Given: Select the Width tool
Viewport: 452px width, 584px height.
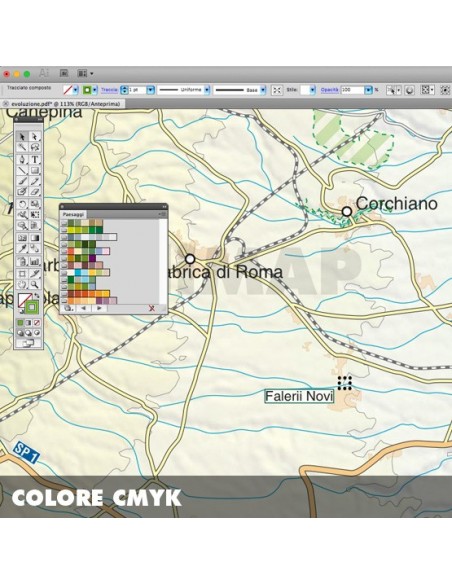Looking at the screenshot, I should click(x=22, y=215).
